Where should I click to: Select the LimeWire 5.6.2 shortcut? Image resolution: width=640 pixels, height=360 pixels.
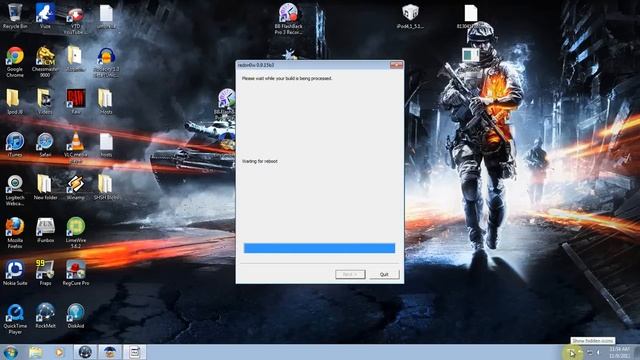(76, 233)
